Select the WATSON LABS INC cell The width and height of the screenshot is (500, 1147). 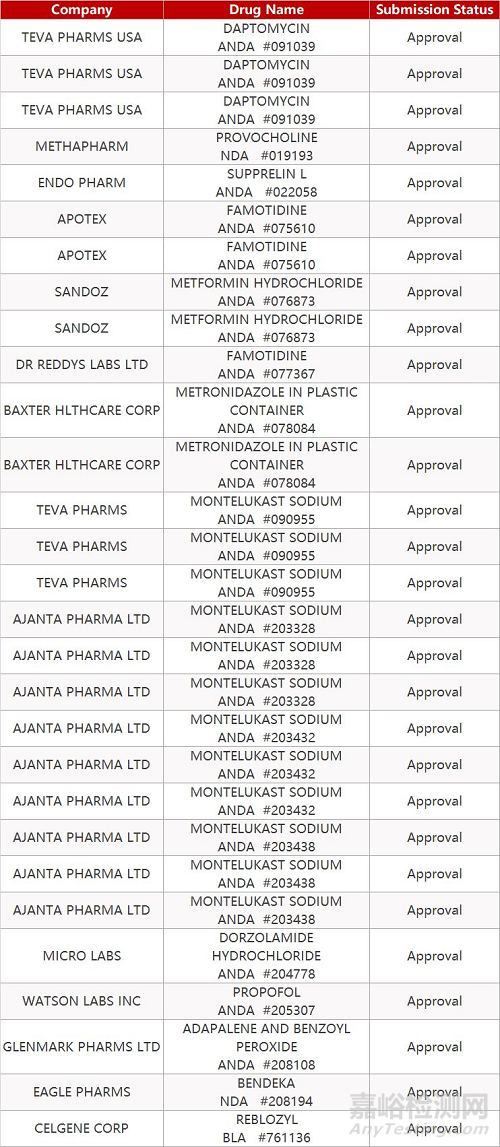click(x=82, y=1001)
